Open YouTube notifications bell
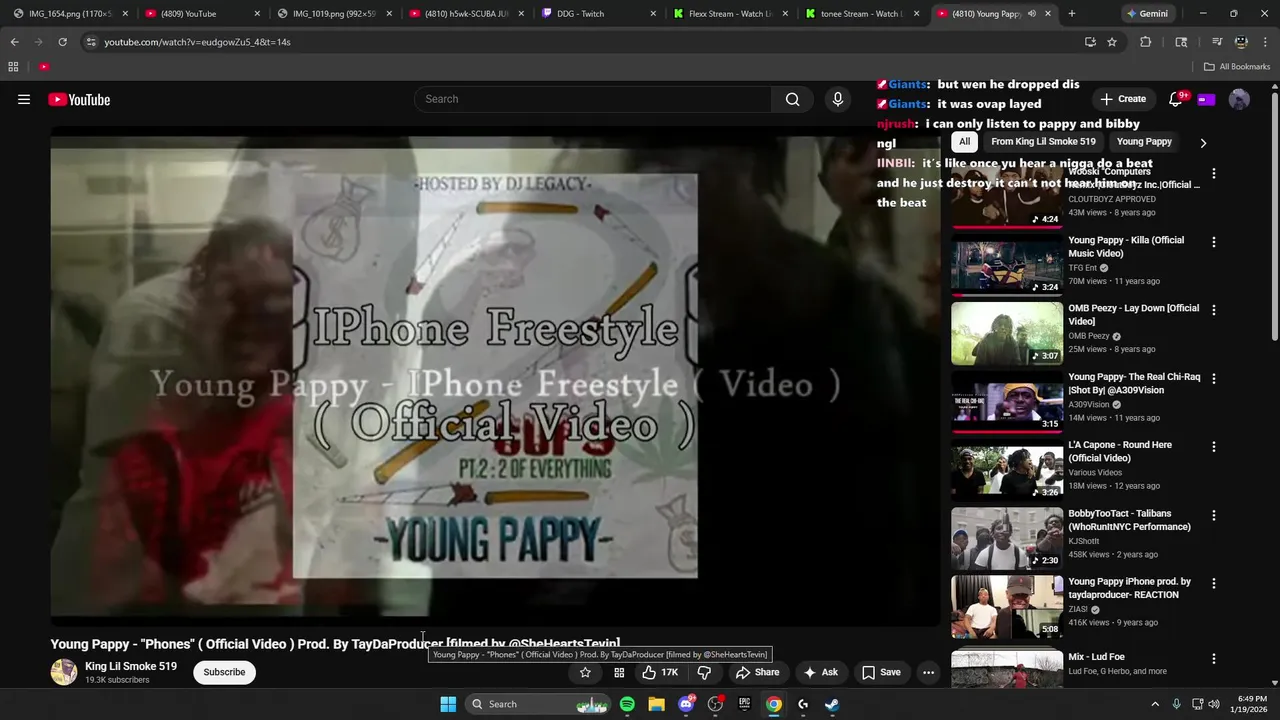1280x720 pixels. [x=1176, y=99]
